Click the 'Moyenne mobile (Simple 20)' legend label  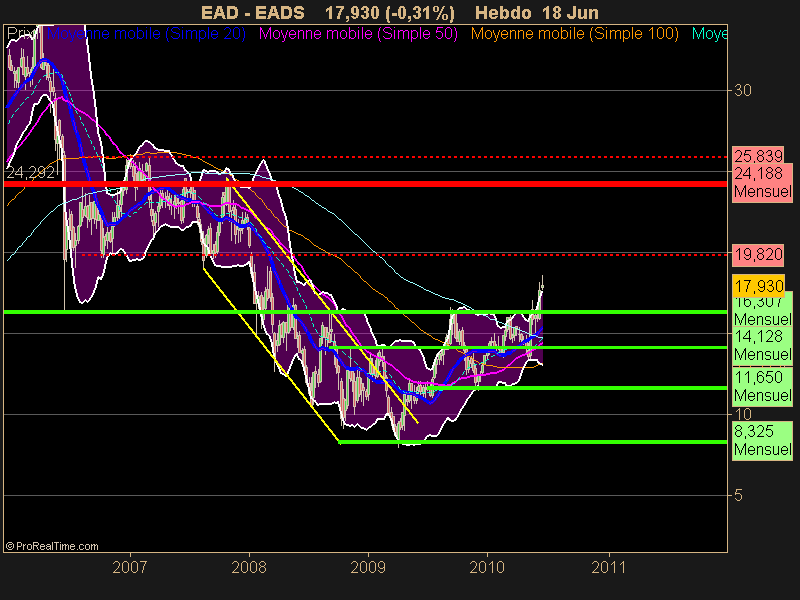[x=146, y=34]
